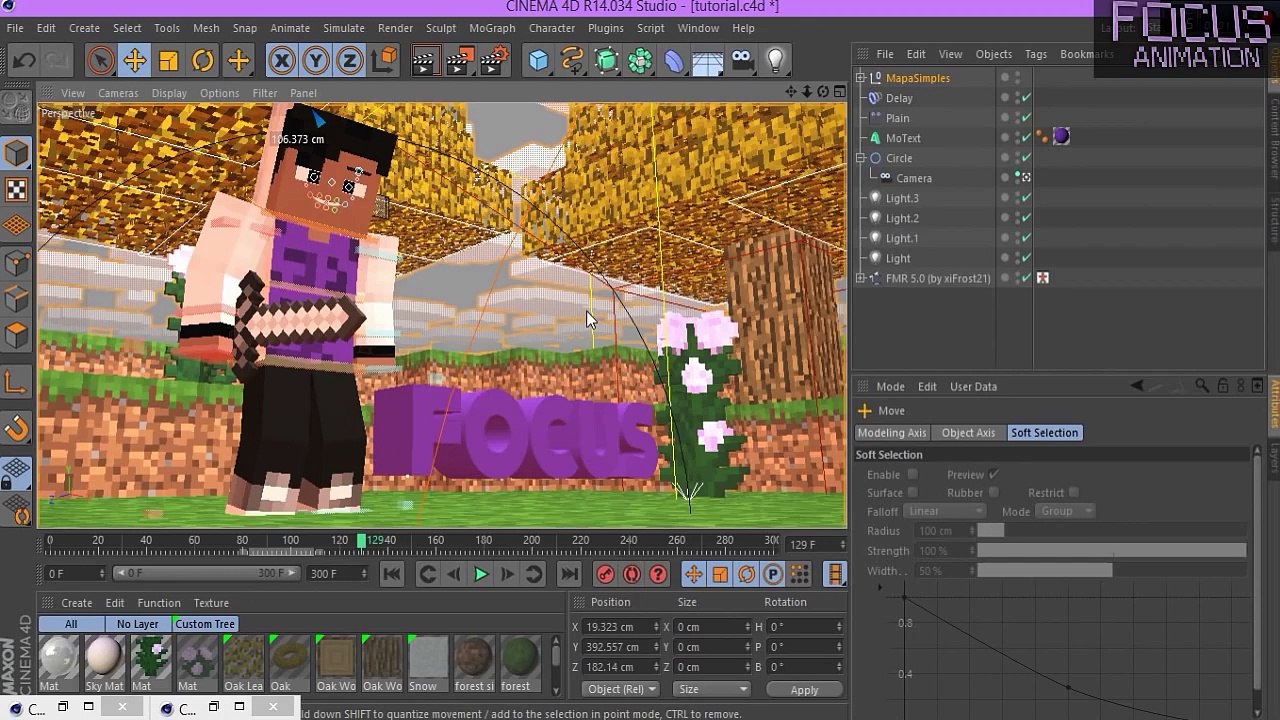Click the Undo arrow icon
Viewport: 1280px width, 720px height.
click(24, 61)
